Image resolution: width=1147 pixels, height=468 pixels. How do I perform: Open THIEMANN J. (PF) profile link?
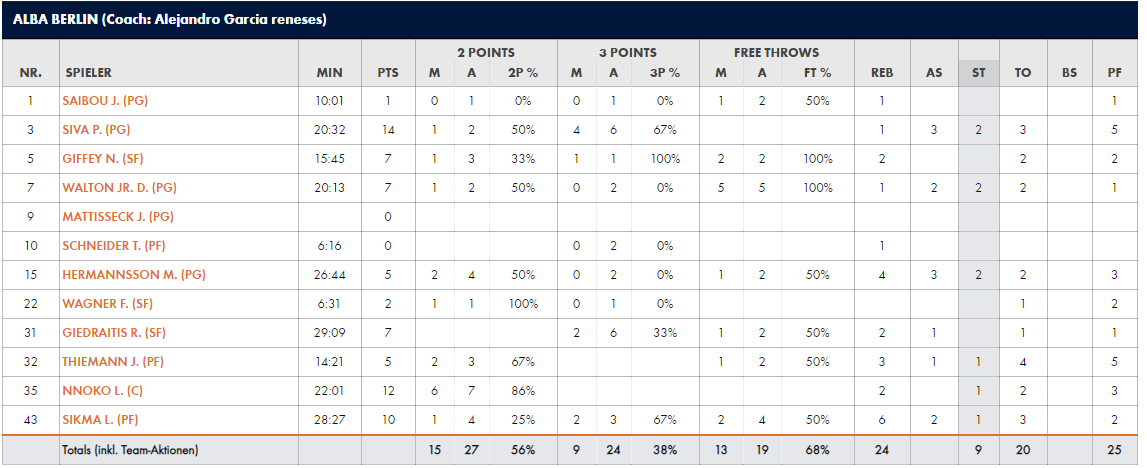point(113,361)
